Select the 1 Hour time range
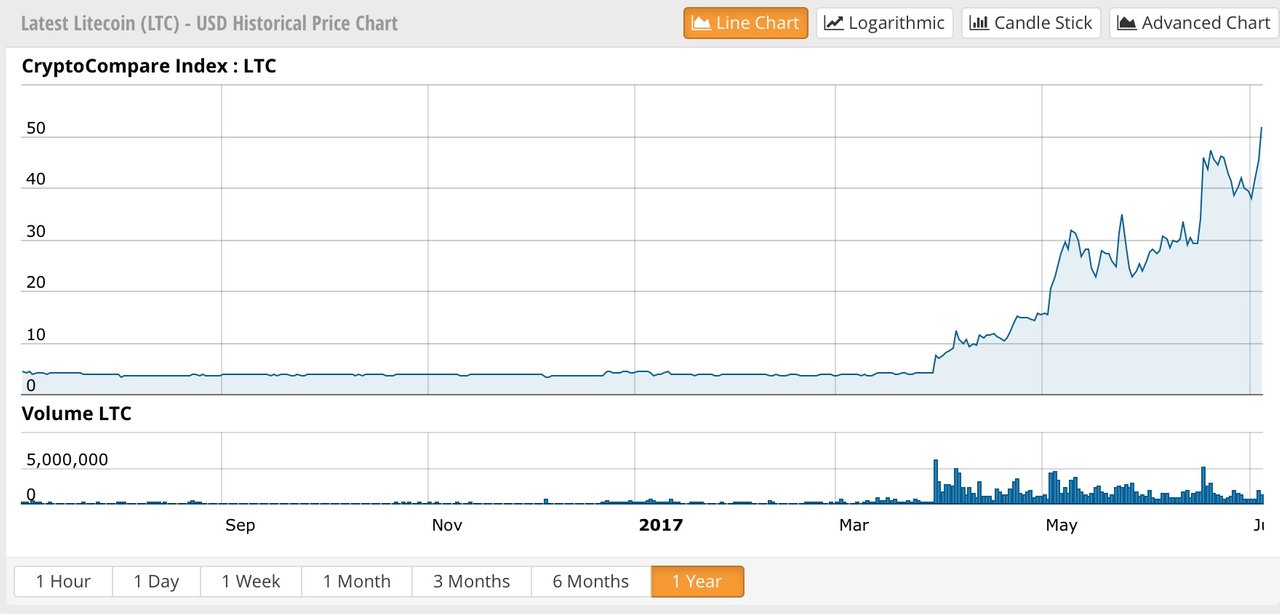The width and height of the screenshot is (1280, 614). (x=63, y=581)
